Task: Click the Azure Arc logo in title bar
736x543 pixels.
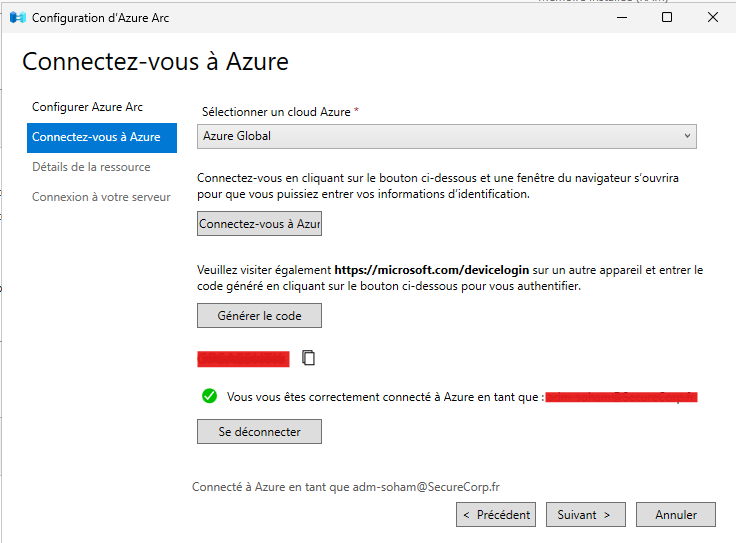Action: (17, 18)
